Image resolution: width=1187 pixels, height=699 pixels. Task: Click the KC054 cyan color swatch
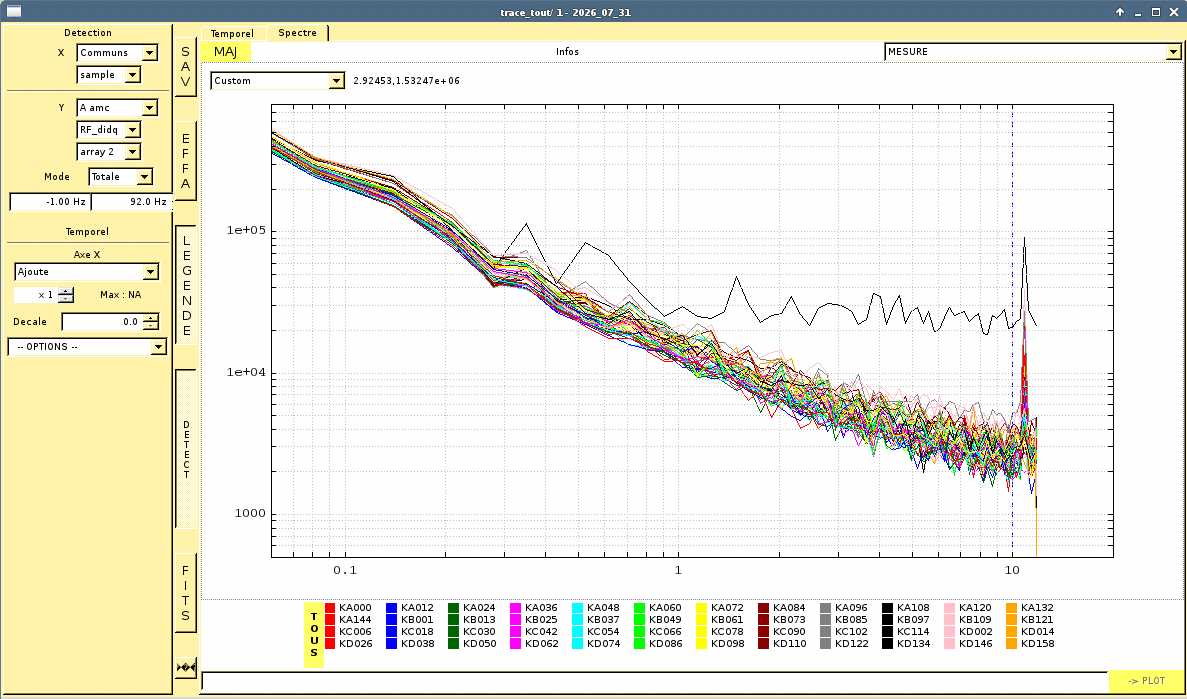click(x=578, y=632)
